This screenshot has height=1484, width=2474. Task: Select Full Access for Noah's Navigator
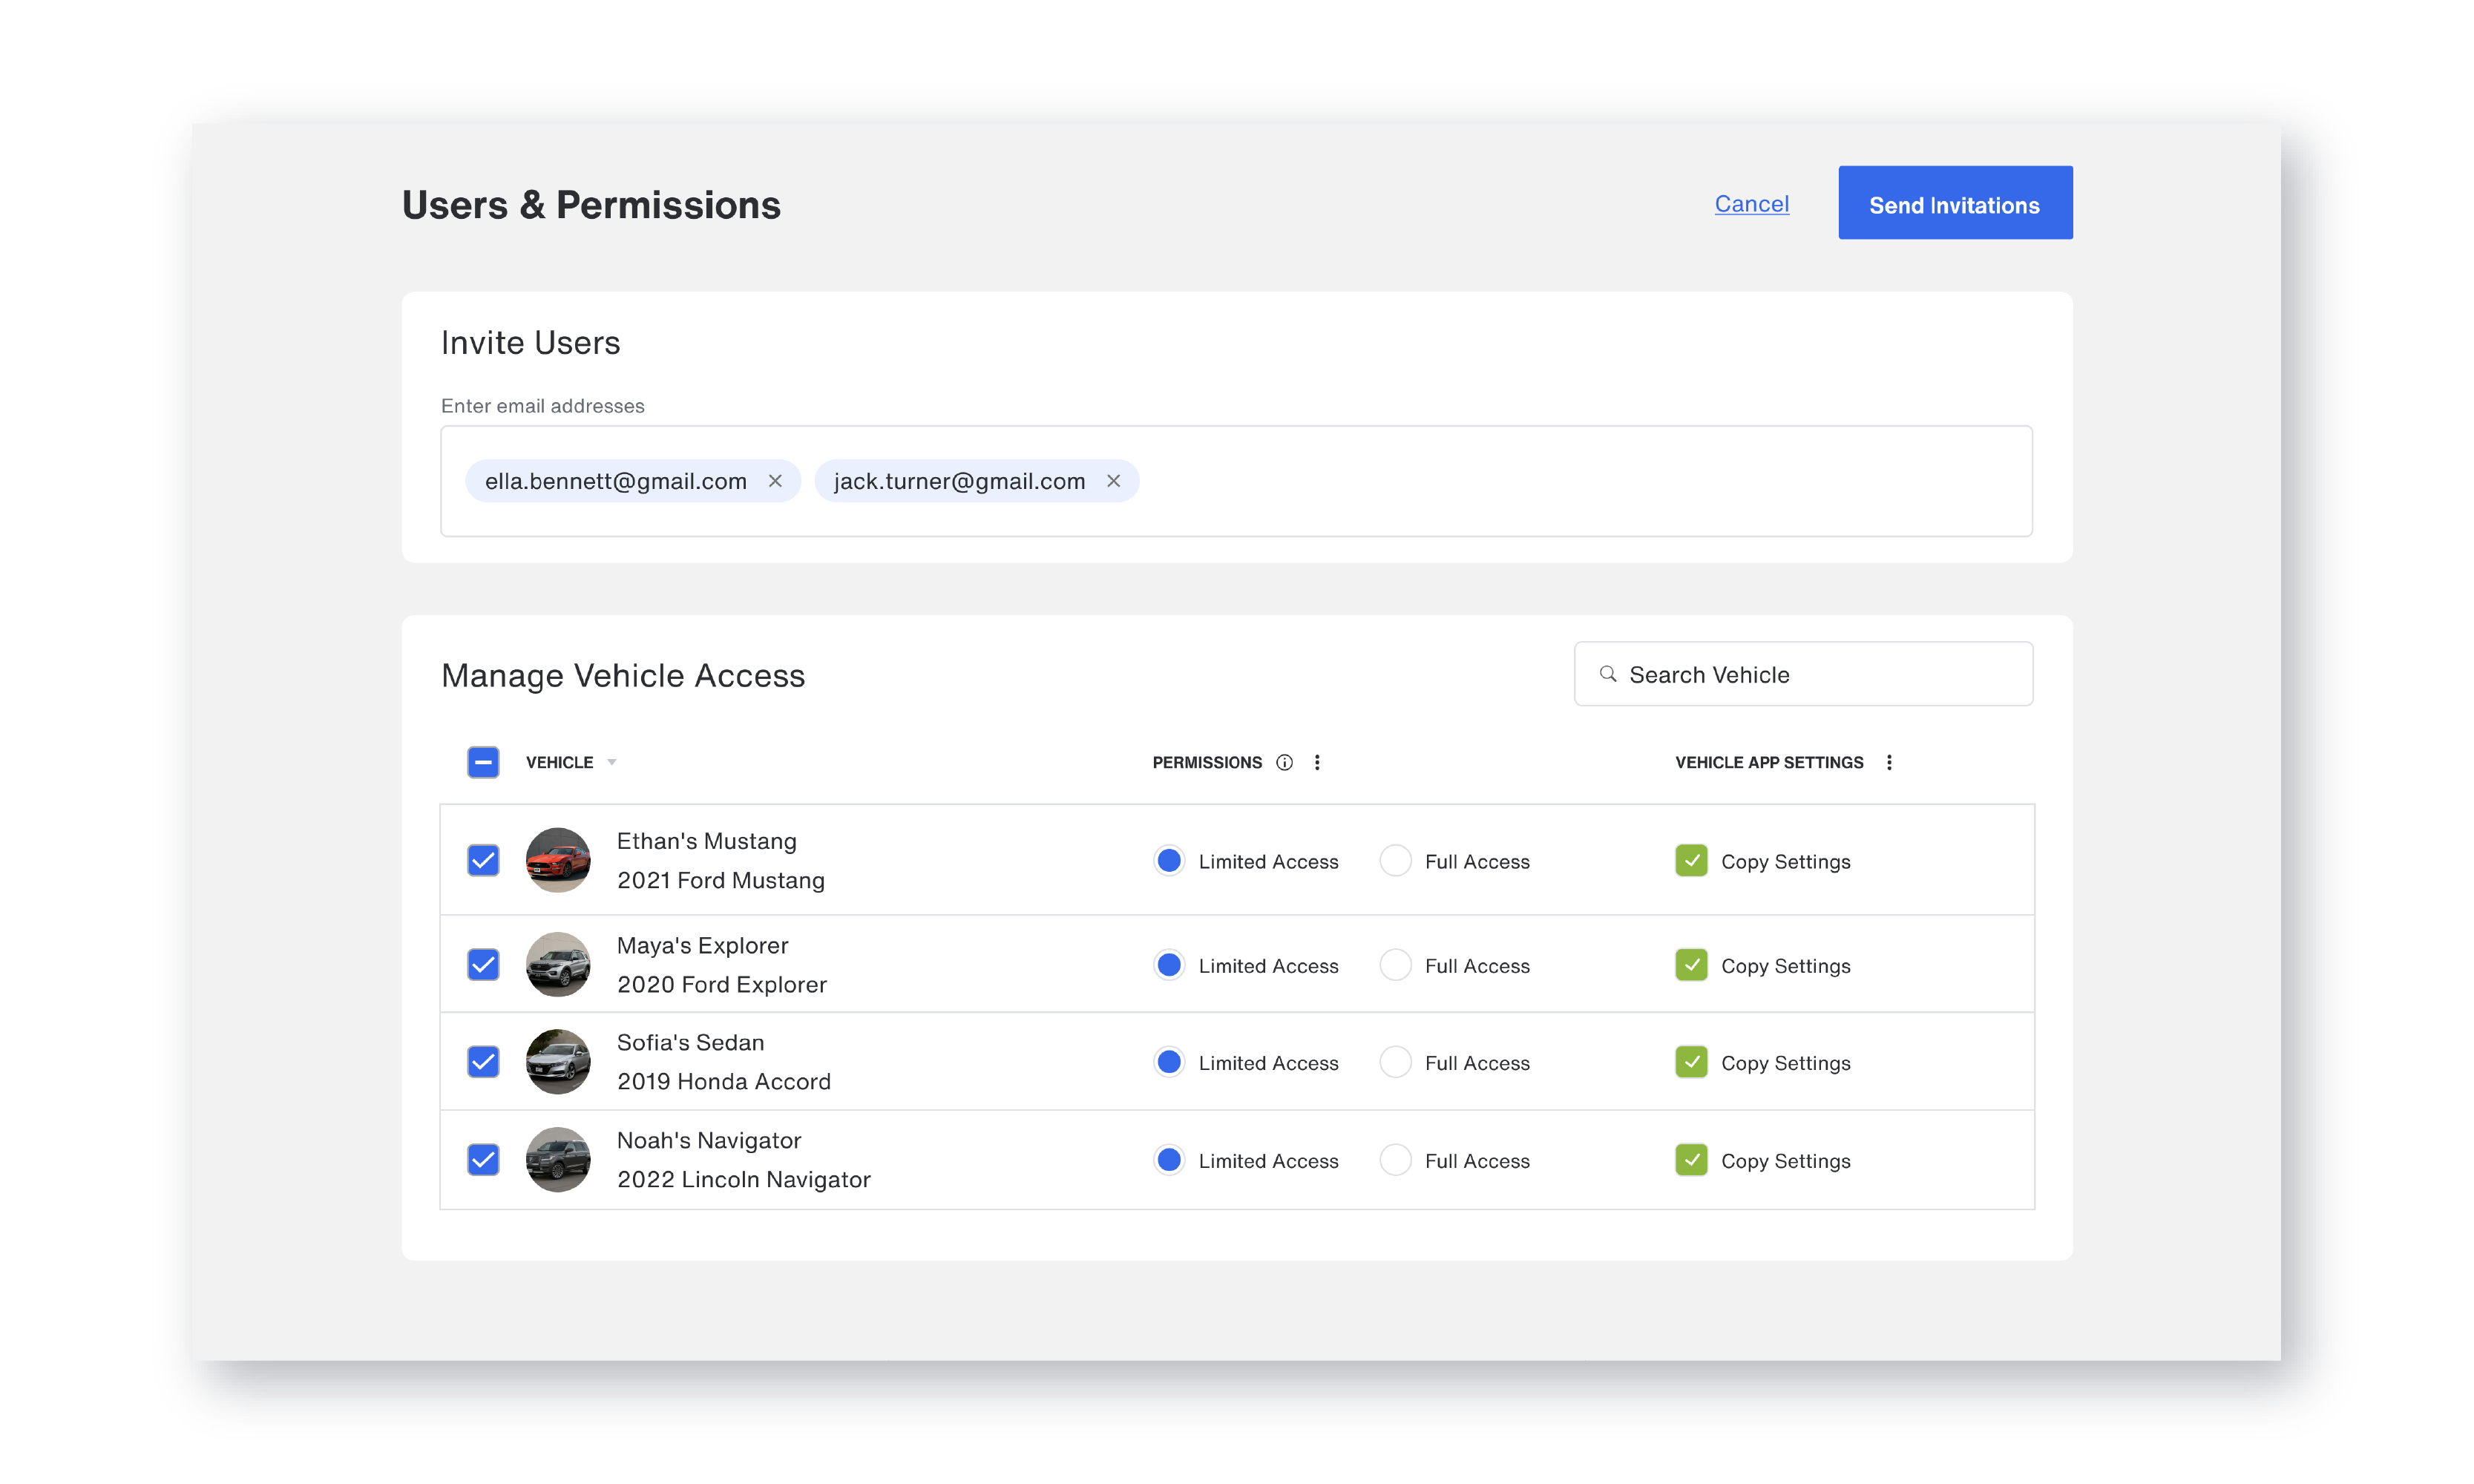tap(1395, 1160)
